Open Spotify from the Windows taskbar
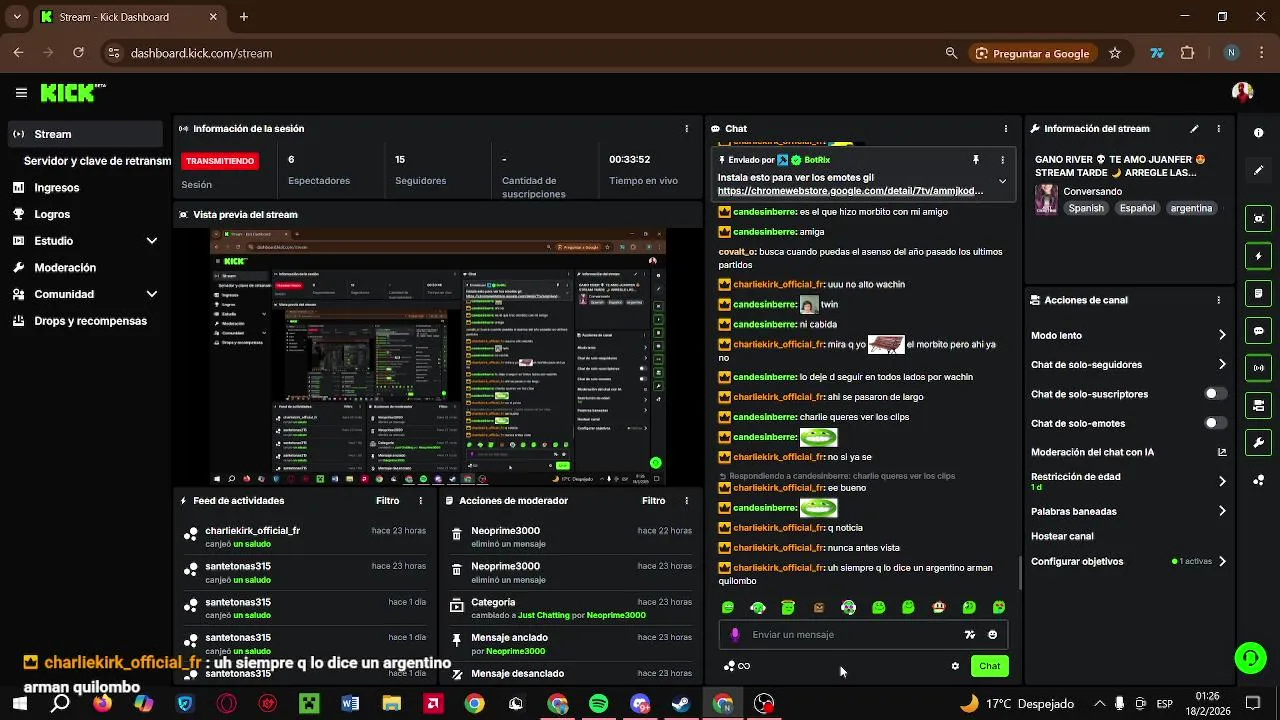 point(598,704)
